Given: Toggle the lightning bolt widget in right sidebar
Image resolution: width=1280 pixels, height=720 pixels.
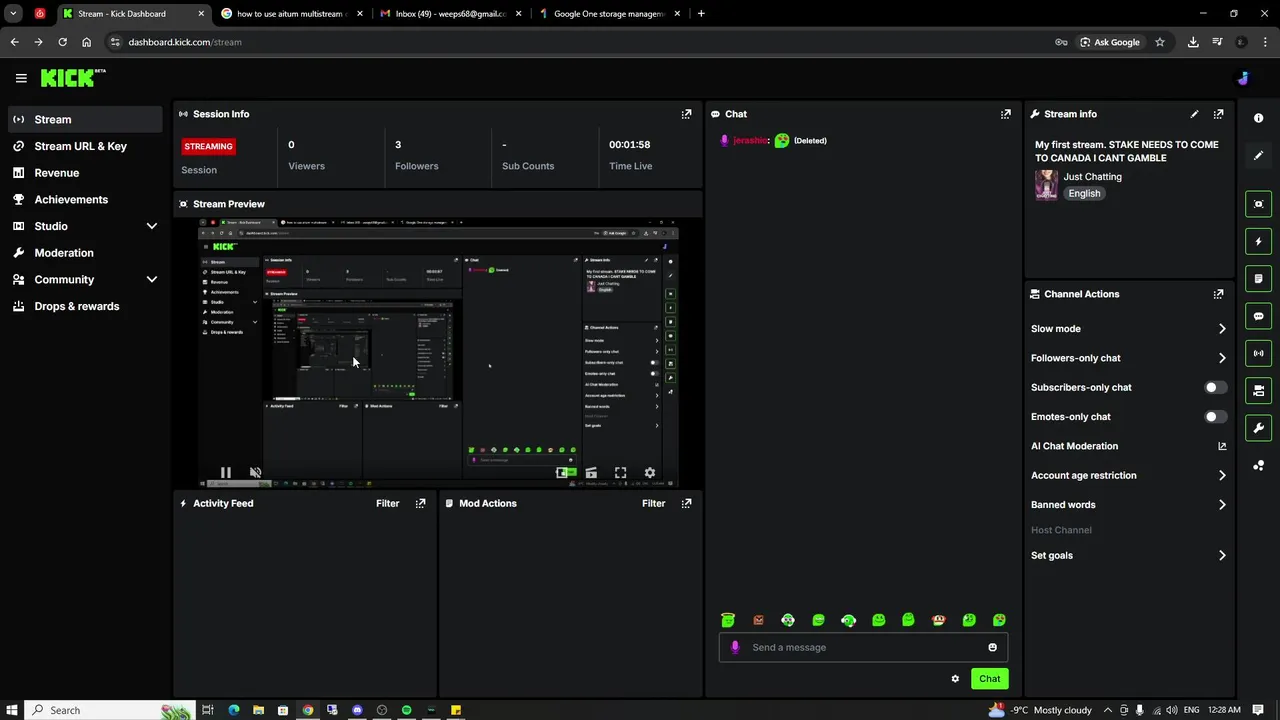Looking at the screenshot, I should [x=1259, y=241].
